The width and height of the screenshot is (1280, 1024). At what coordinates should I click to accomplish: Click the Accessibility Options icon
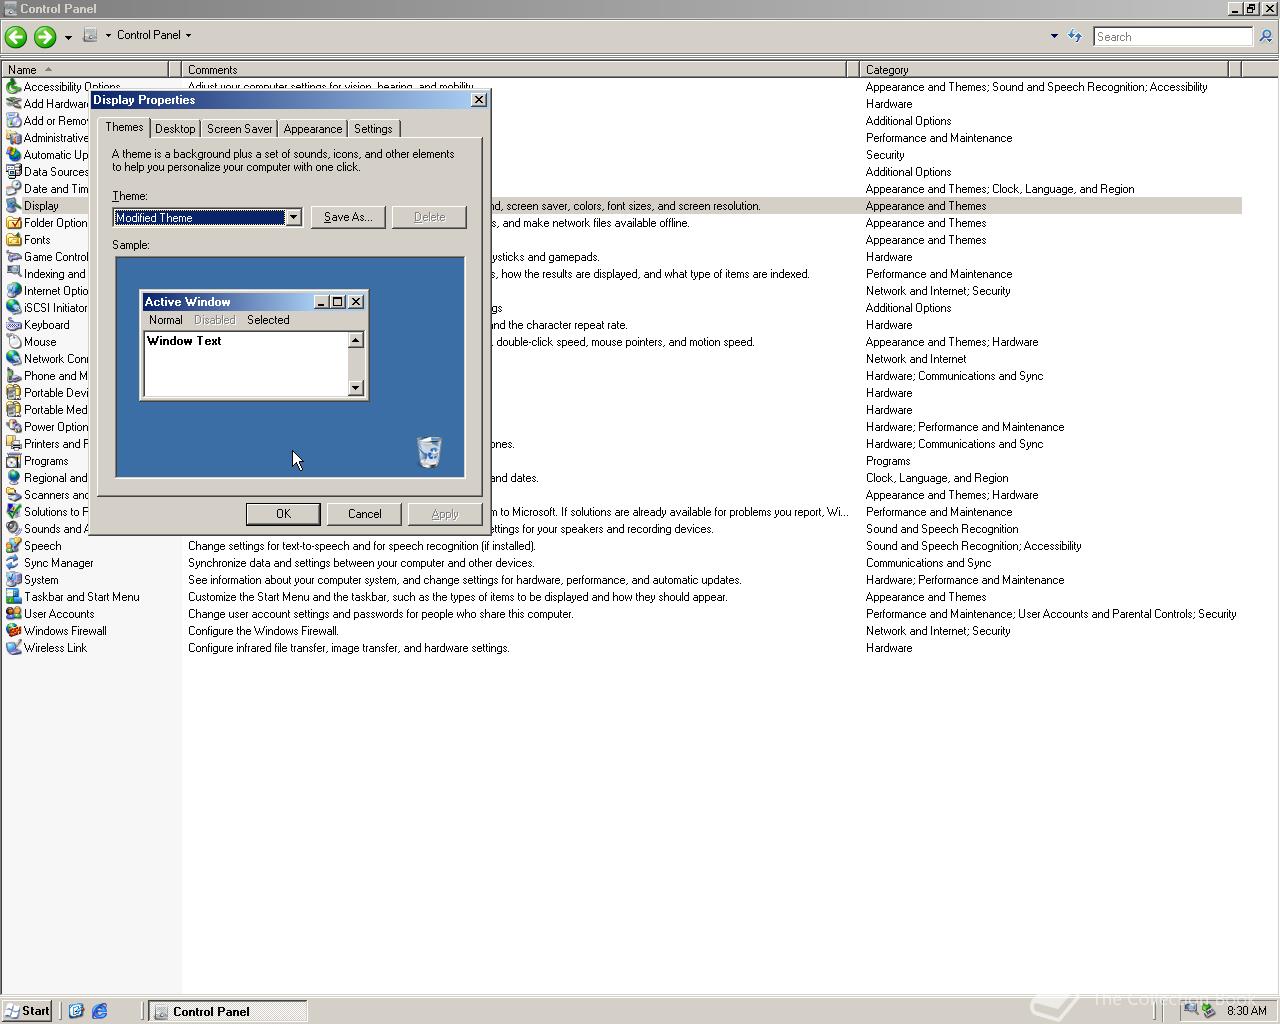pos(13,87)
